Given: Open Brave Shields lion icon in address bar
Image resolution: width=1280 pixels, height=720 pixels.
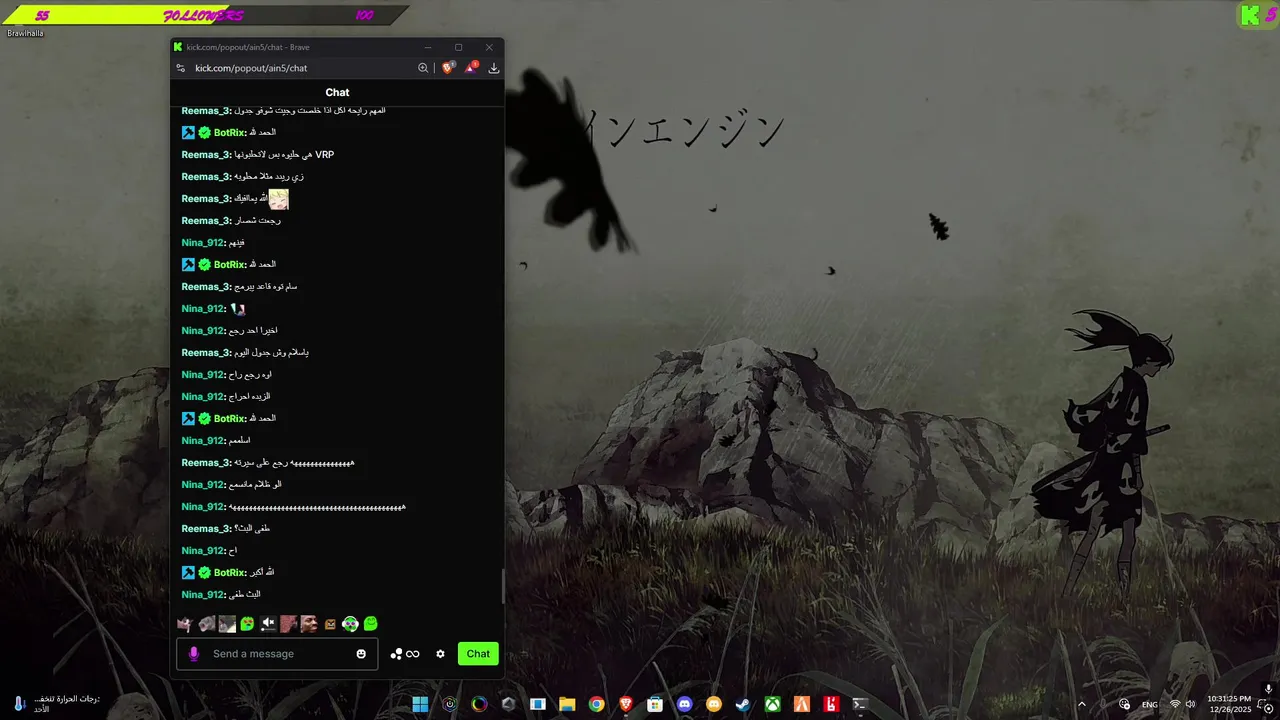Looking at the screenshot, I should pyautogui.click(x=448, y=68).
